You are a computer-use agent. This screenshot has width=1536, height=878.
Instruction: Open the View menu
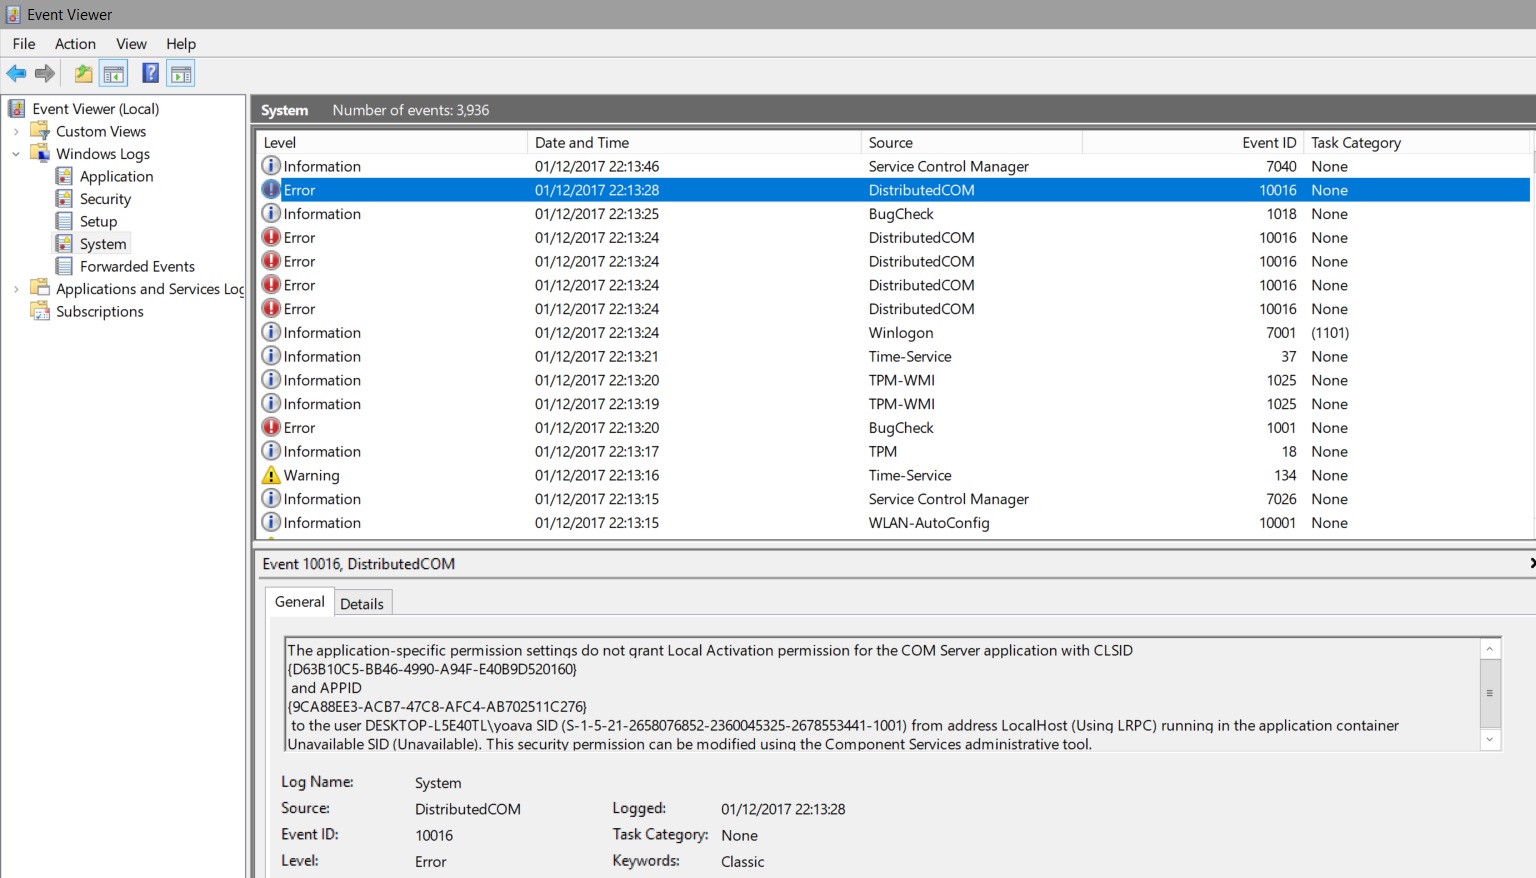click(131, 44)
